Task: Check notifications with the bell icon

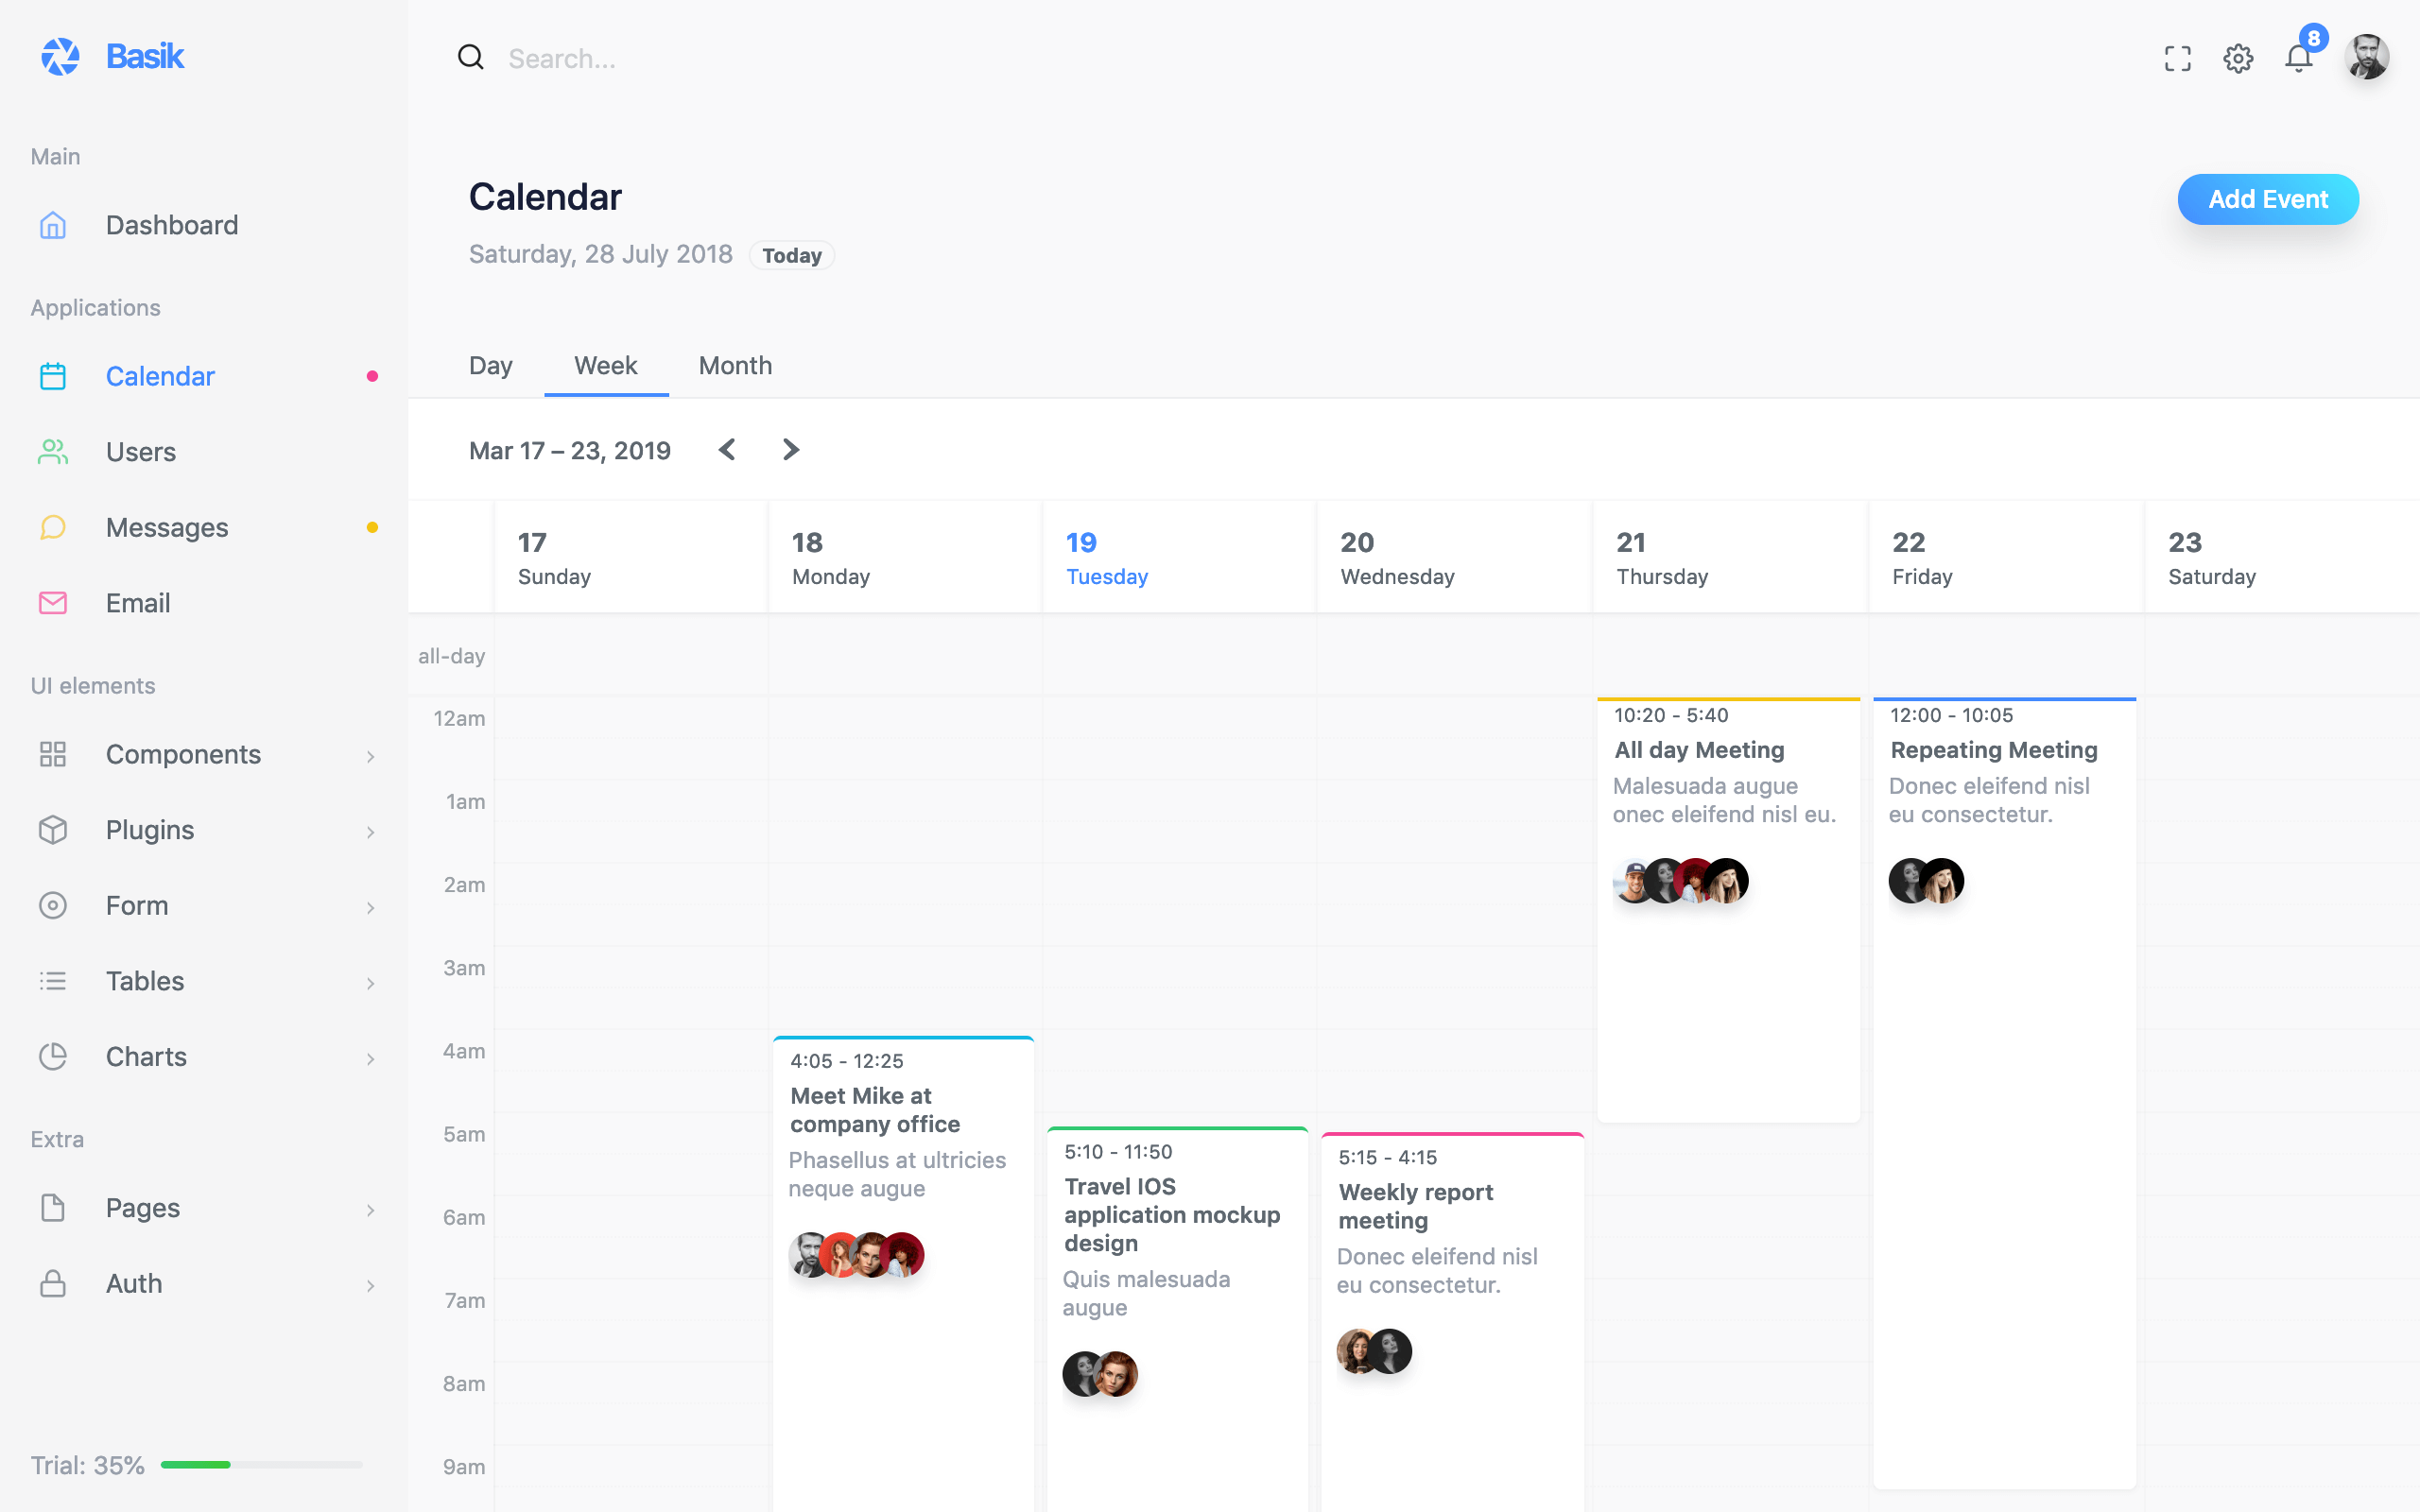Action: pos(2299,58)
